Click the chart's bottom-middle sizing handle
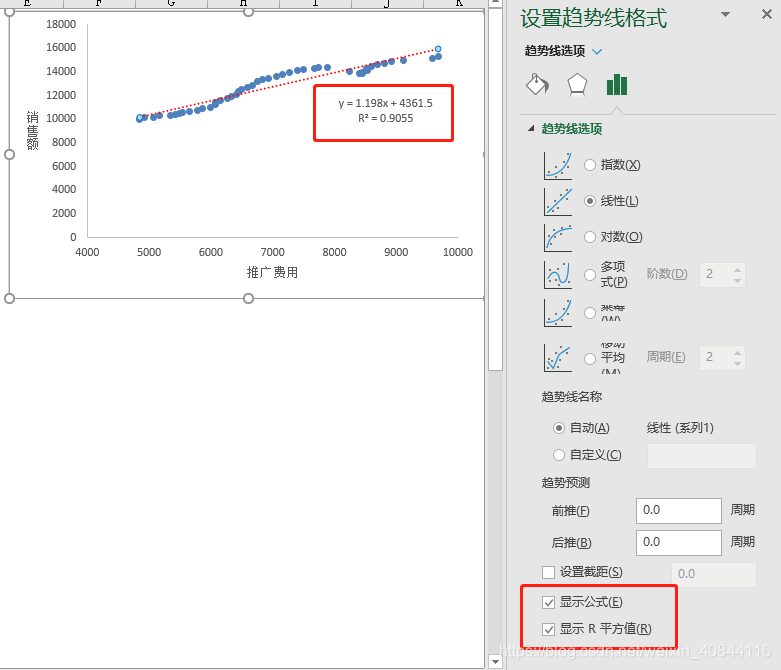Viewport: 781px width, 670px height. (x=248, y=298)
